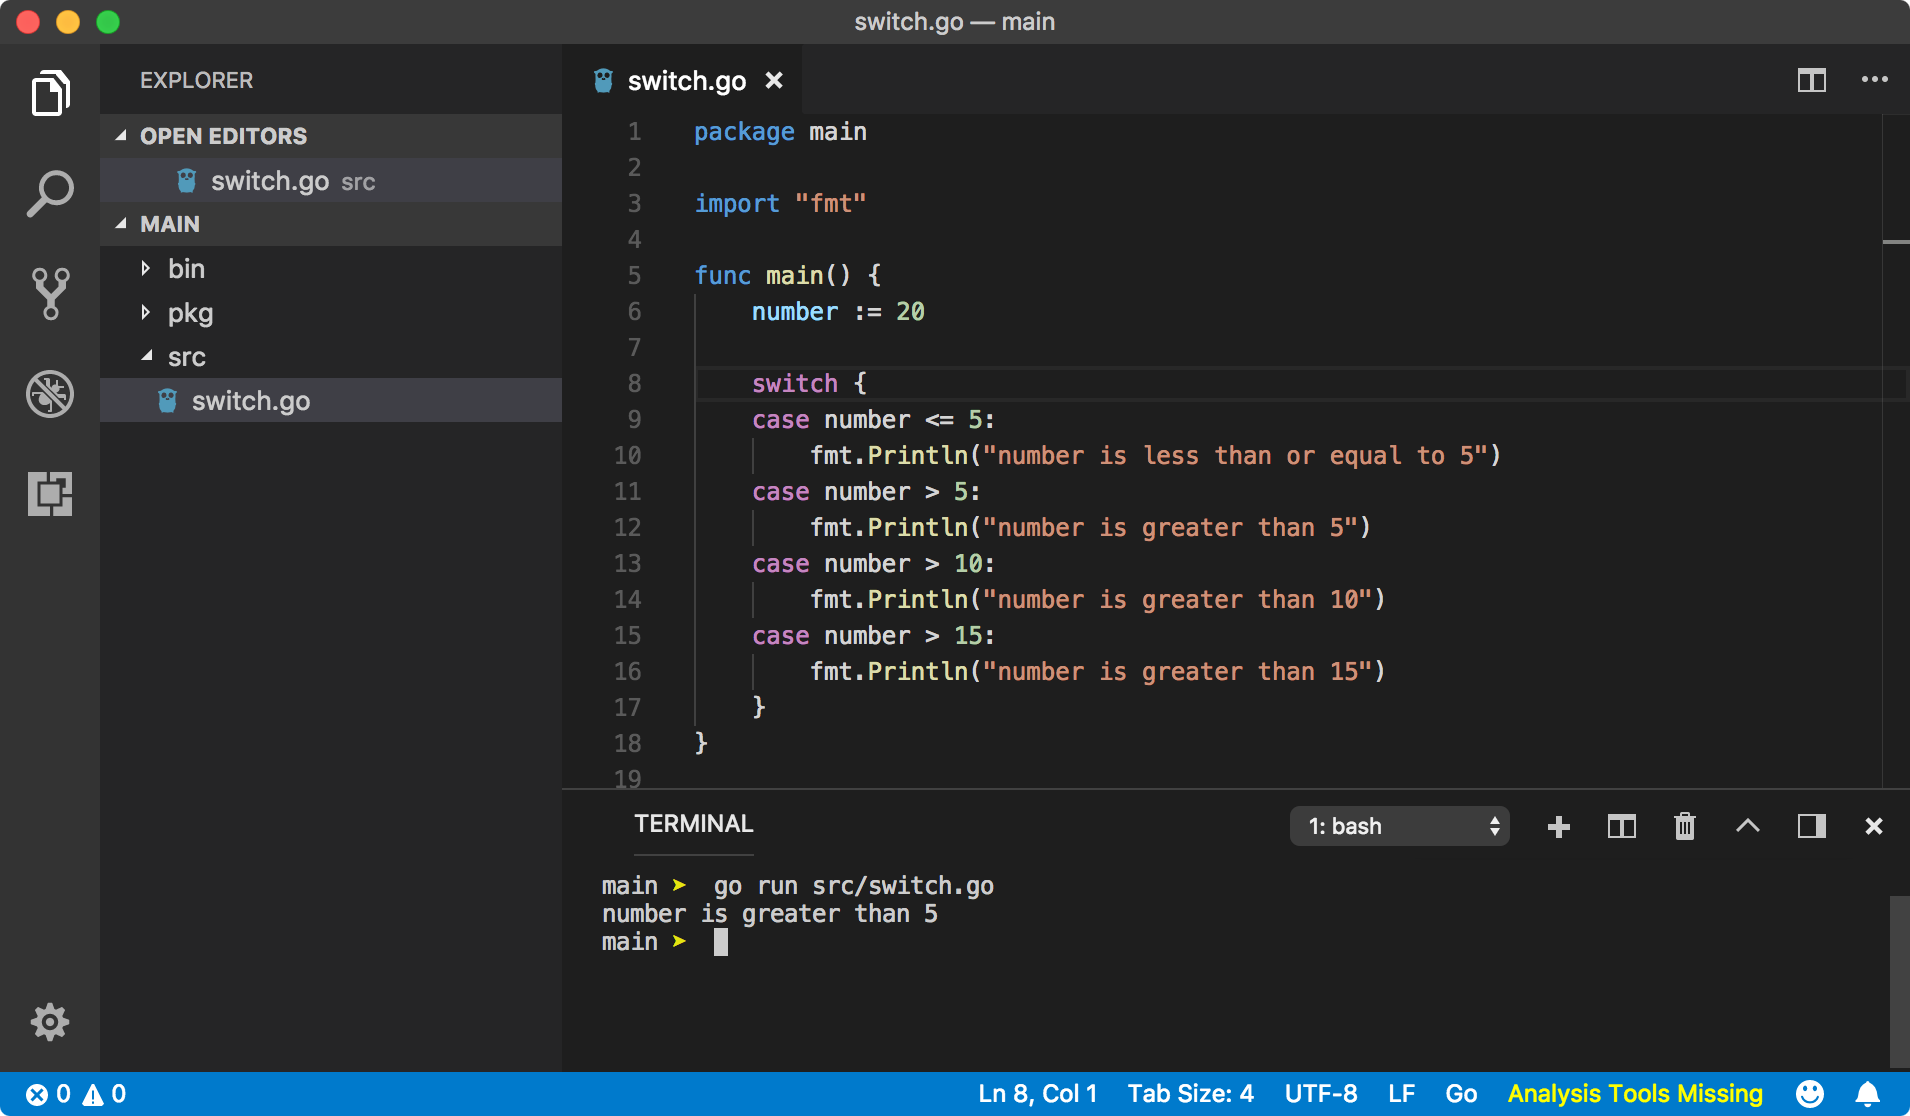The image size is (1910, 1116).
Task: Split the editor using the split icon
Action: 1812,80
